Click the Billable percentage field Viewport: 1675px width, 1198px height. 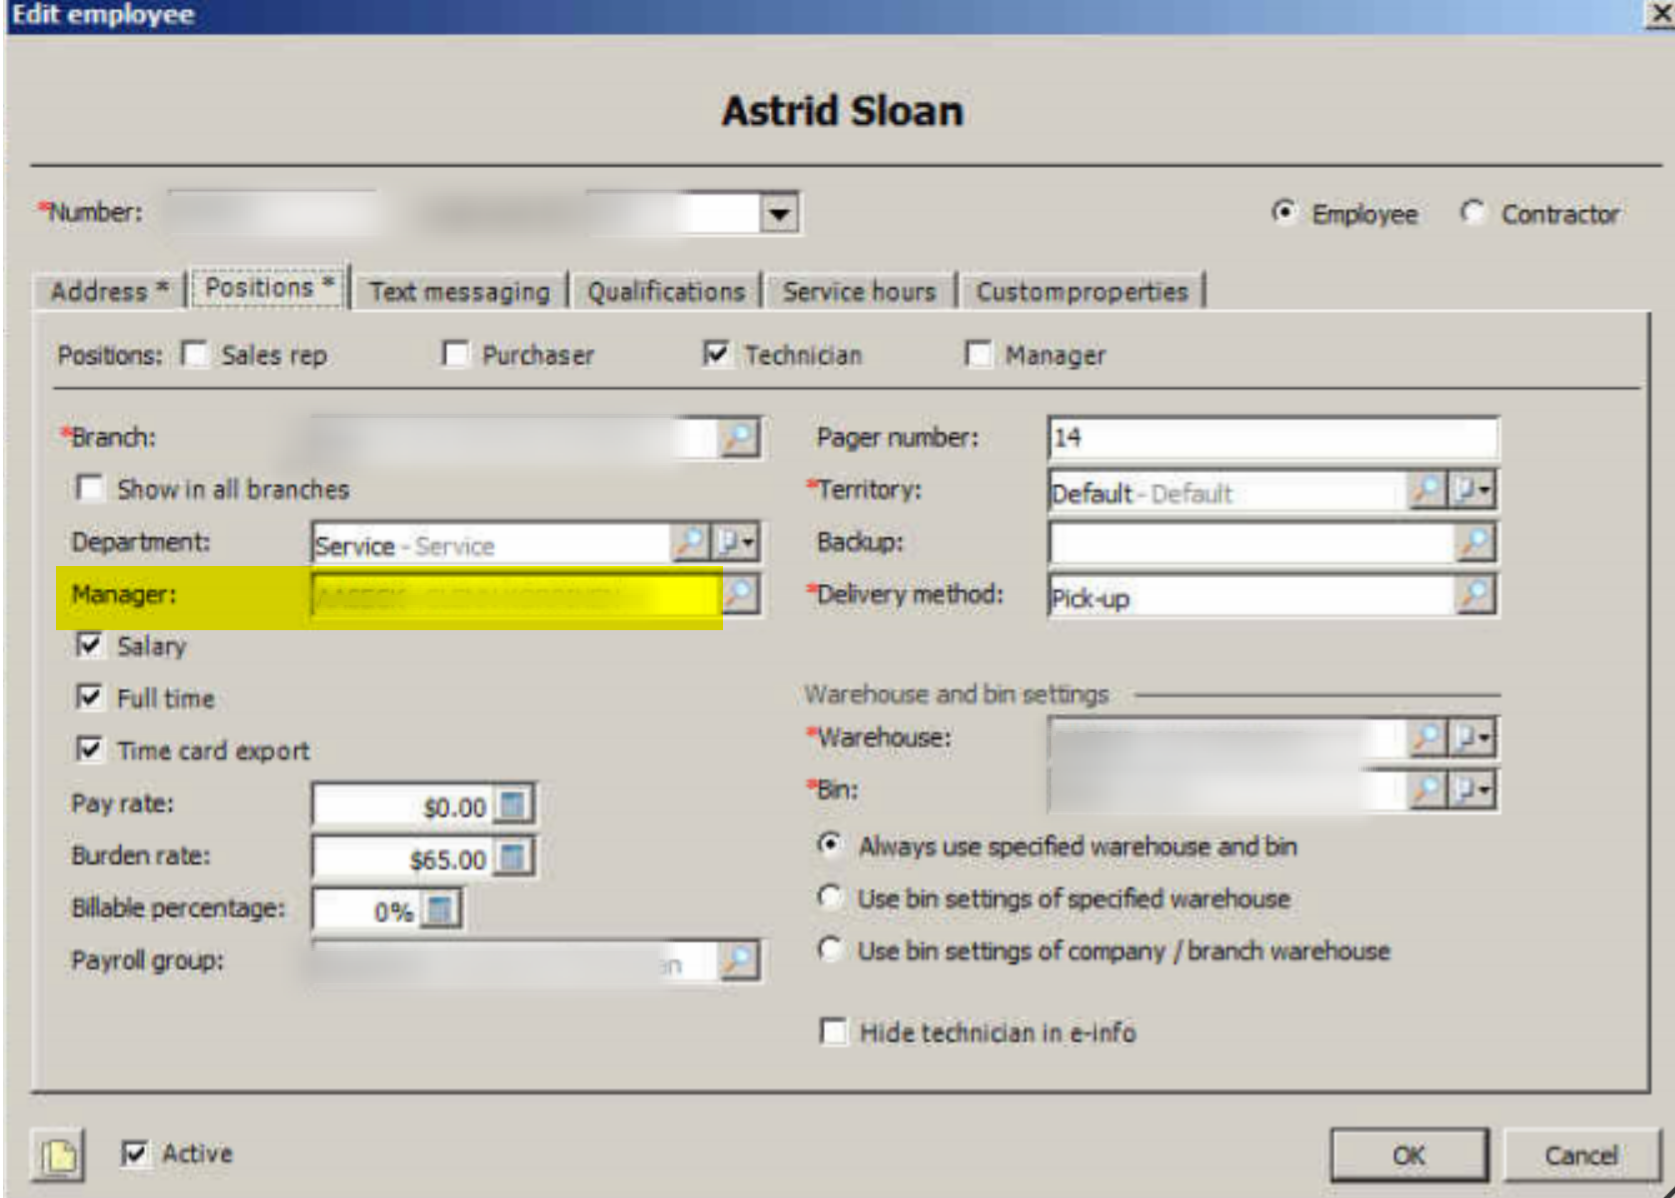(366, 910)
